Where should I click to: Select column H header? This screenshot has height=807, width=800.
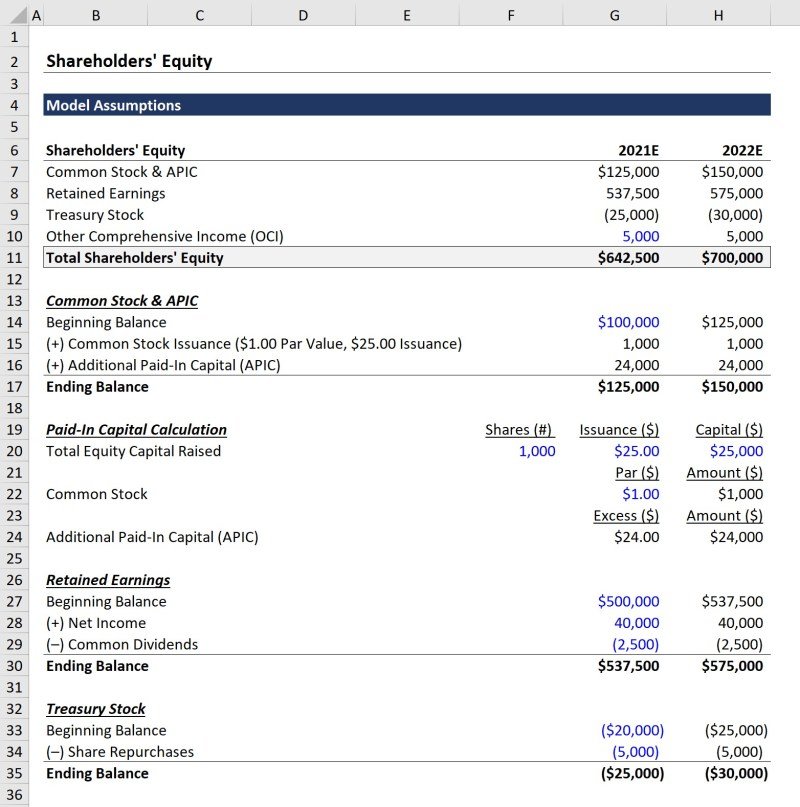pos(718,16)
